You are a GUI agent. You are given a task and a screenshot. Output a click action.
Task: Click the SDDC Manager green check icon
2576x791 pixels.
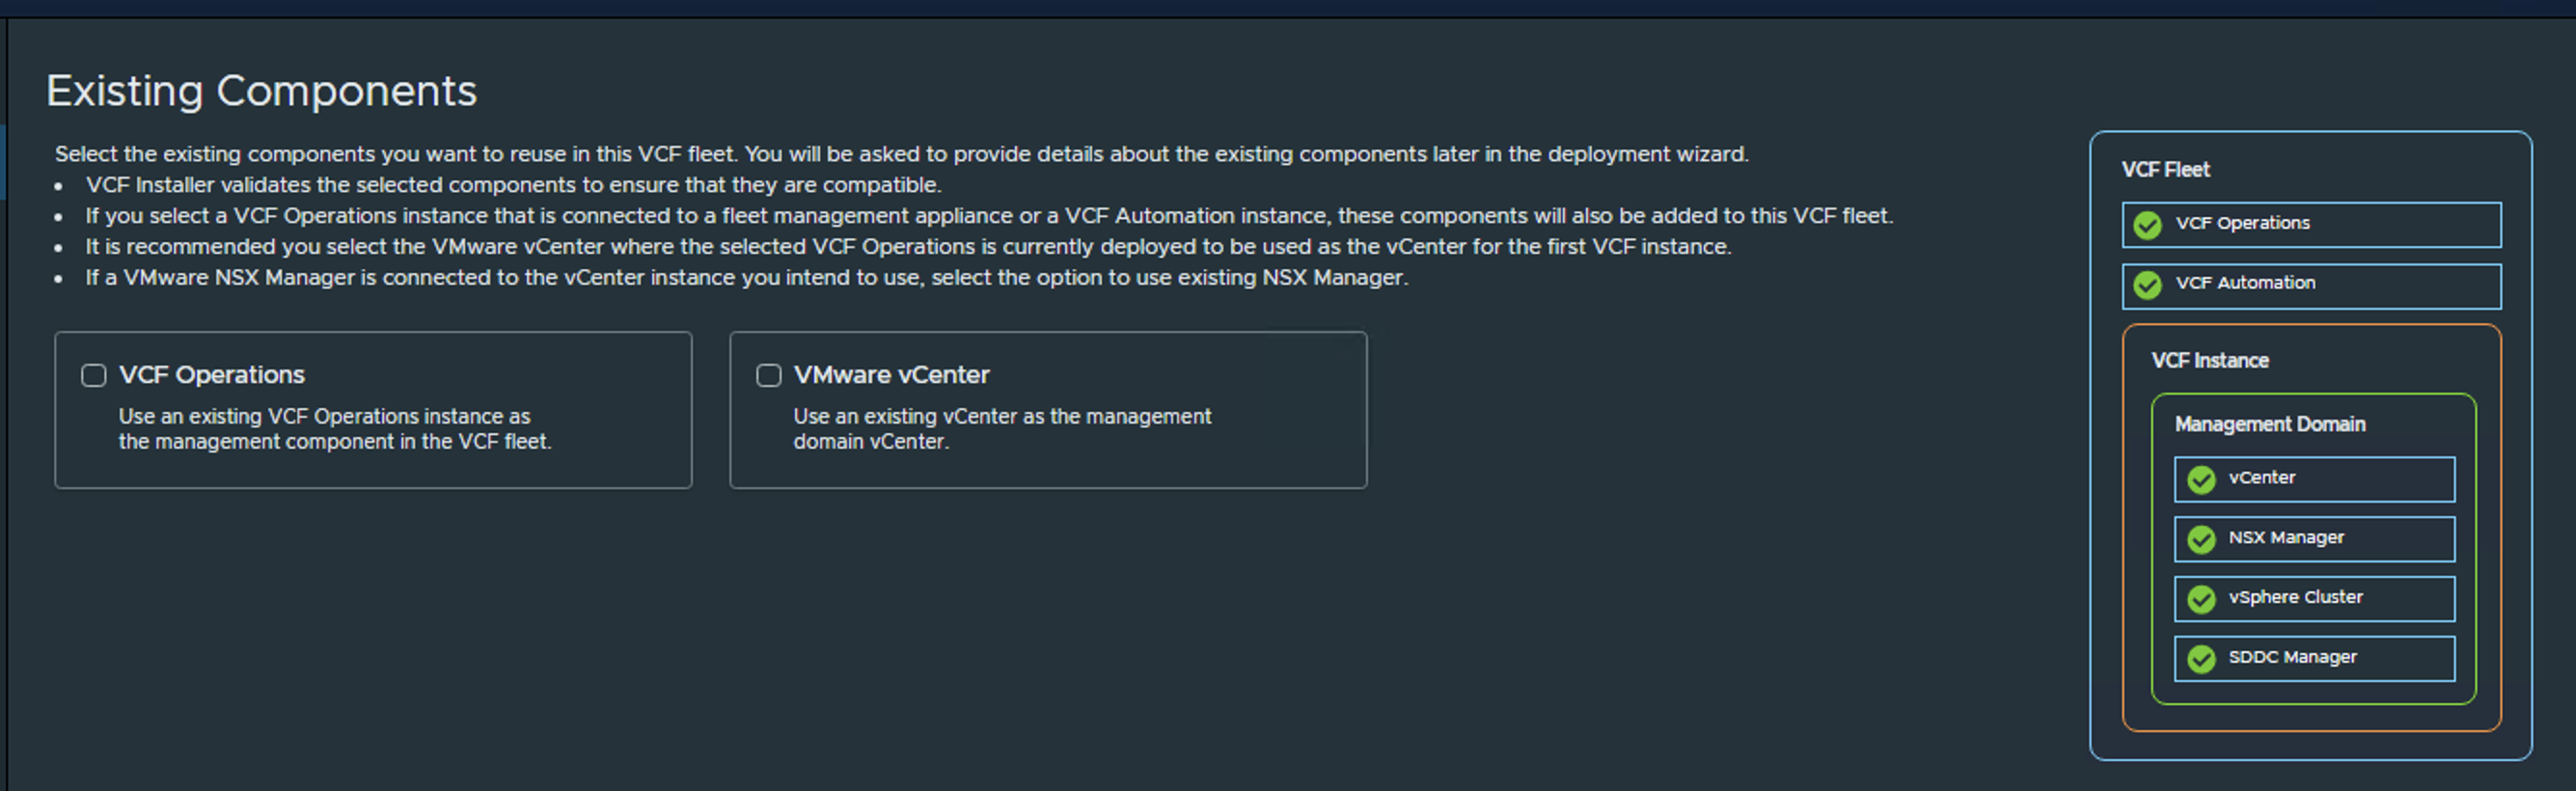[x=2201, y=658]
